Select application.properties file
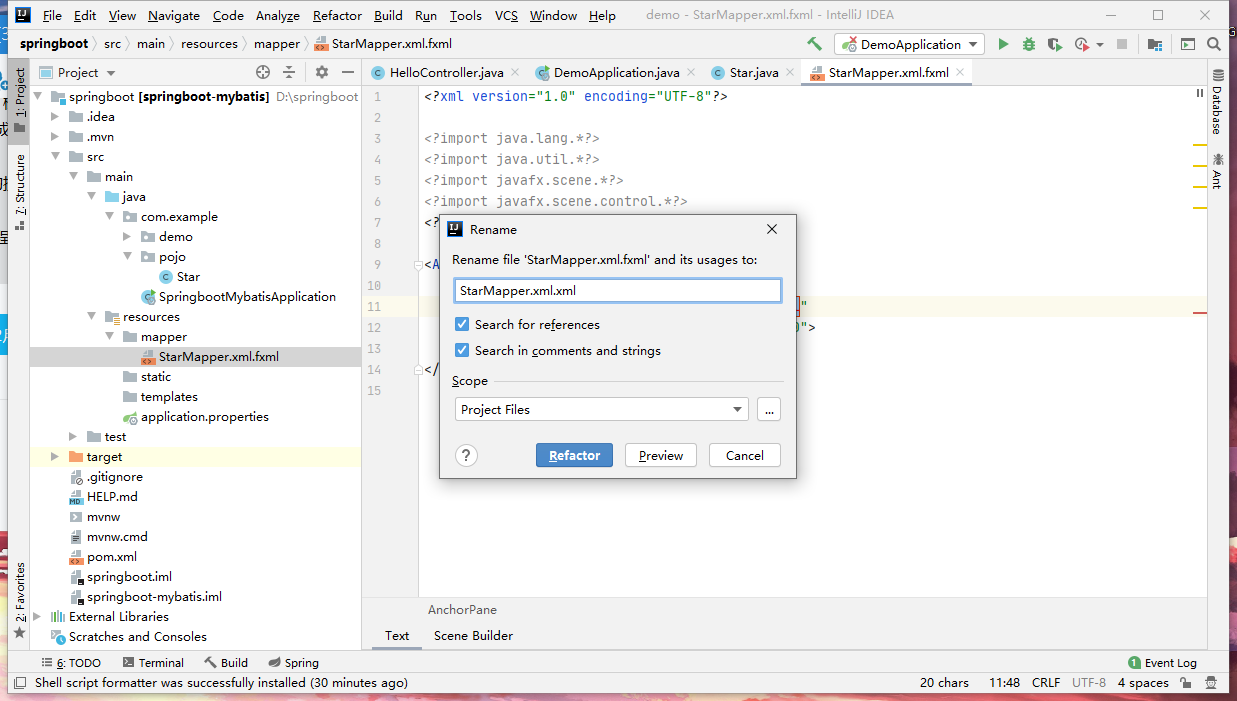Image resolution: width=1237 pixels, height=701 pixels. coord(204,416)
